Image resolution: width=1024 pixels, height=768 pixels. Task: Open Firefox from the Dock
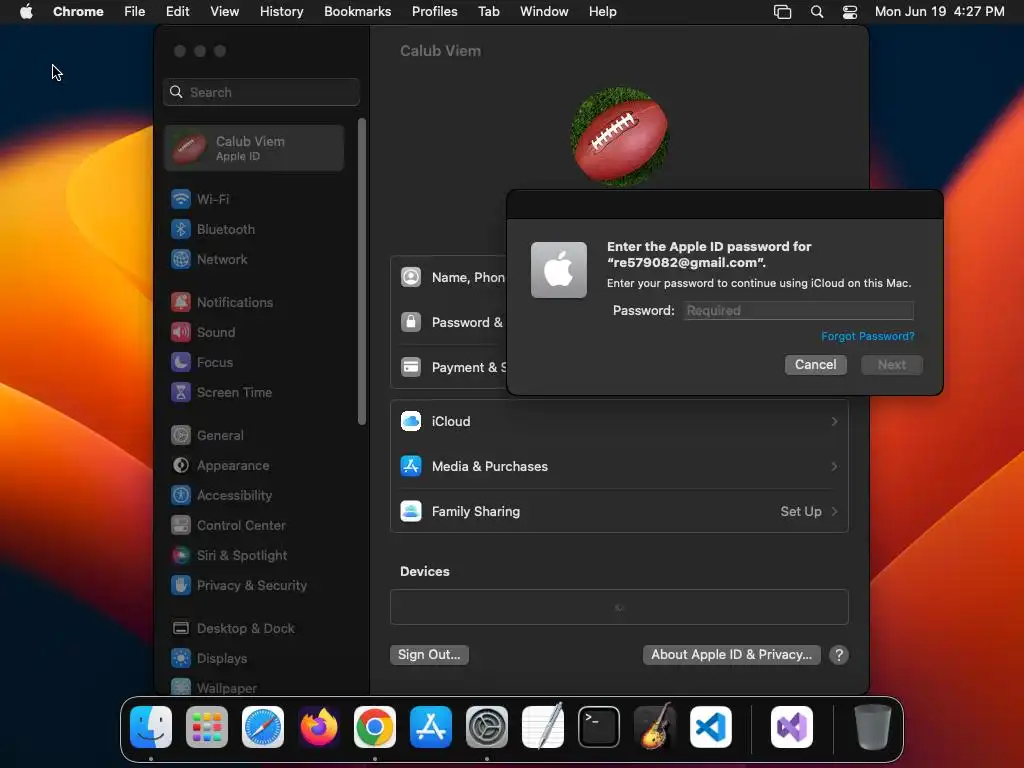coord(319,727)
